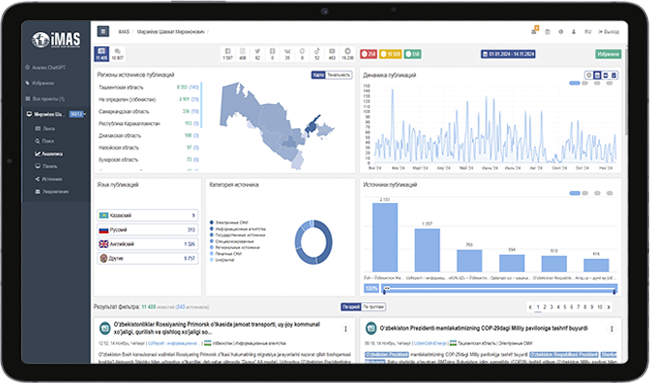The width and height of the screenshot is (650, 383).
Task: Select the social media tile showing 10 807
Action: pyautogui.click(x=117, y=54)
